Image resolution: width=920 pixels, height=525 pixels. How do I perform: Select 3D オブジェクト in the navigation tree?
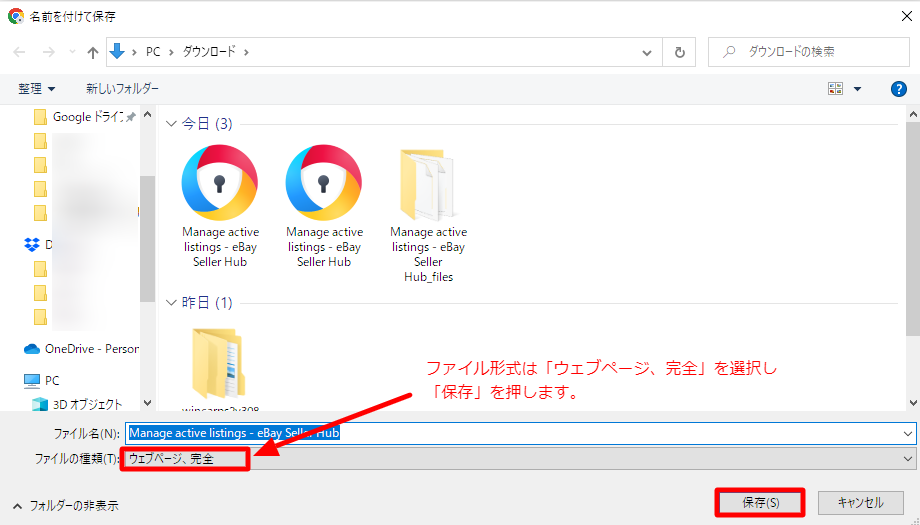click(x=78, y=405)
